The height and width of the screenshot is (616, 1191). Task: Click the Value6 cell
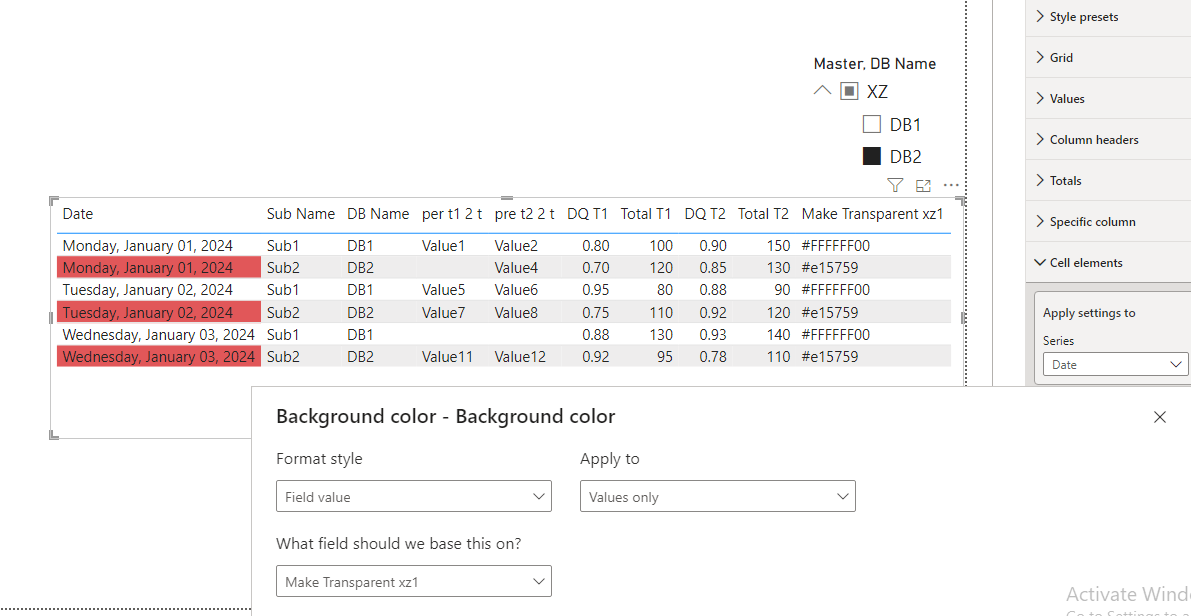point(516,289)
